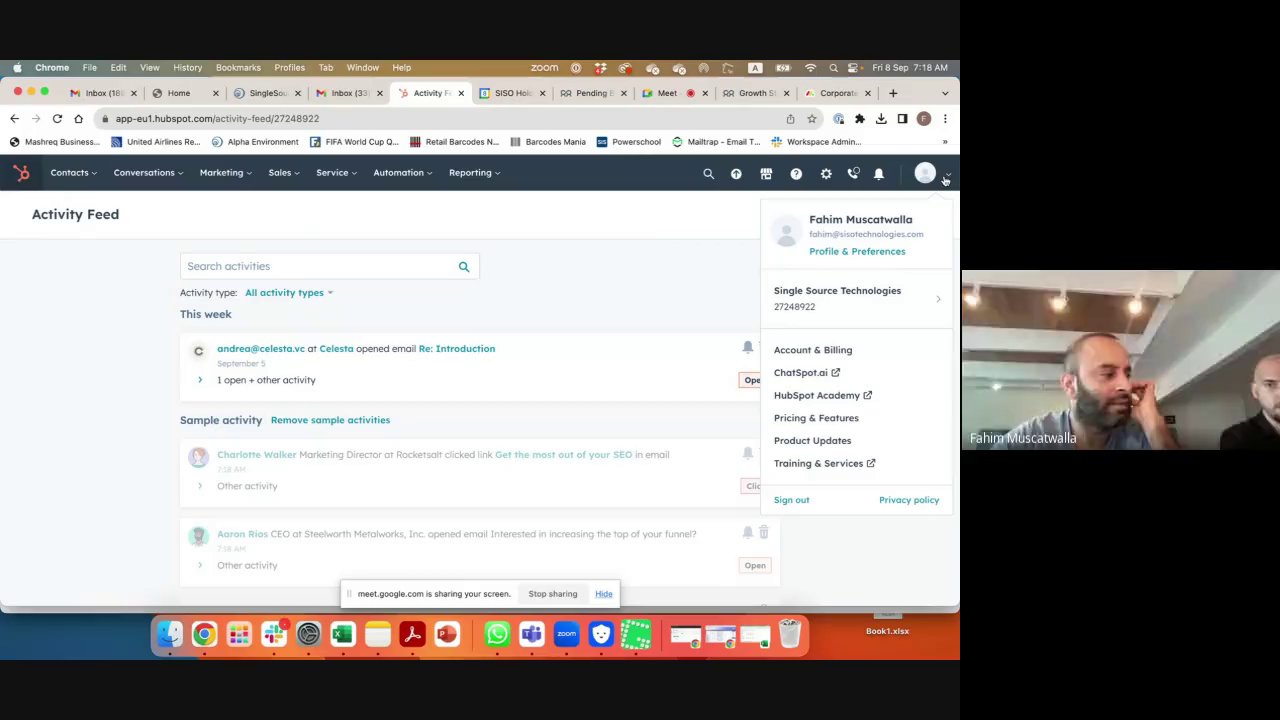Image resolution: width=1280 pixels, height=720 pixels.
Task: Select Product Updates menu entry
Action: (x=812, y=440)
